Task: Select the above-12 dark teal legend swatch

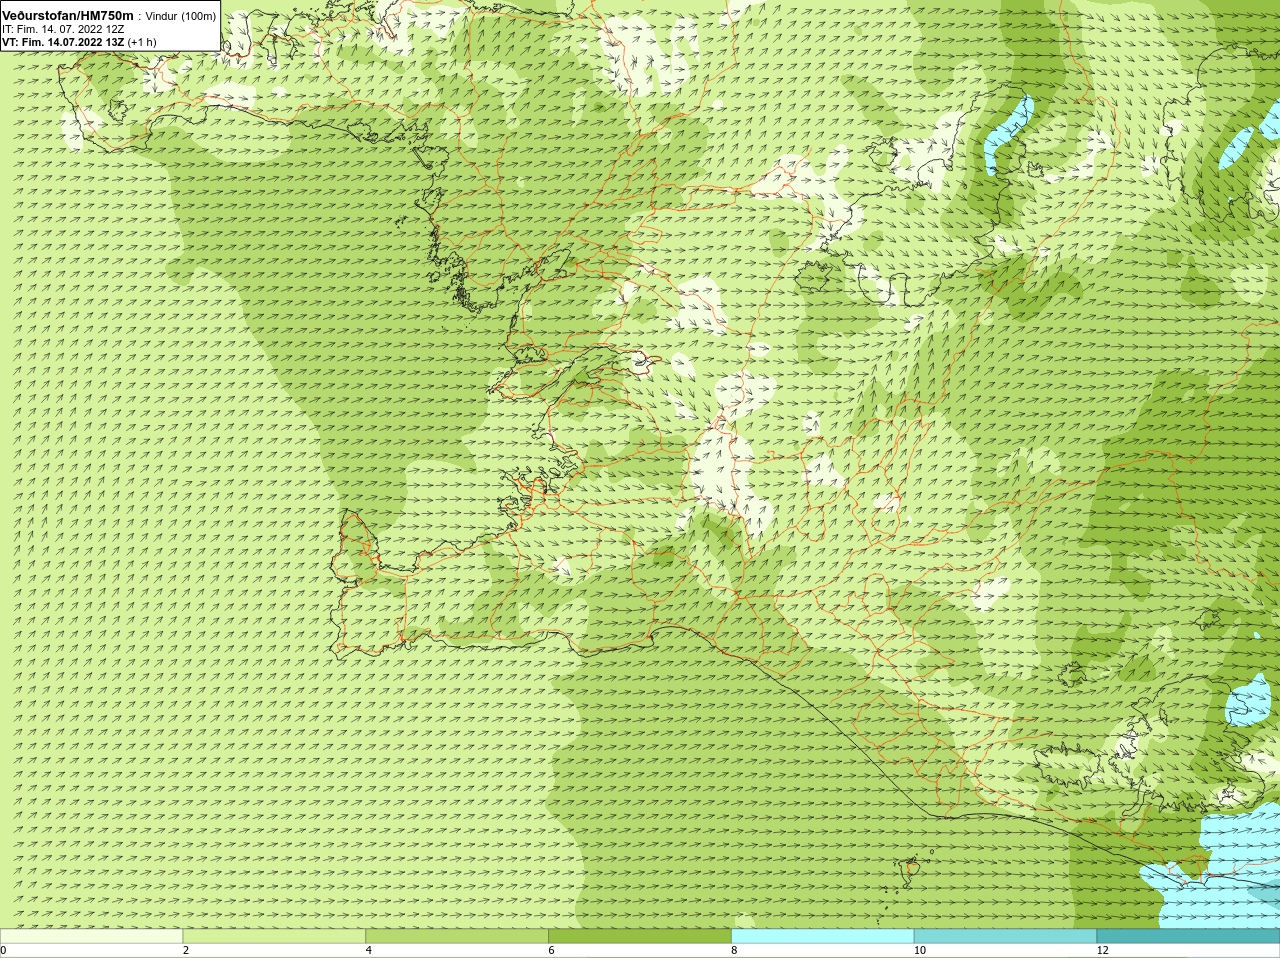Action: tap(1188, 936)
